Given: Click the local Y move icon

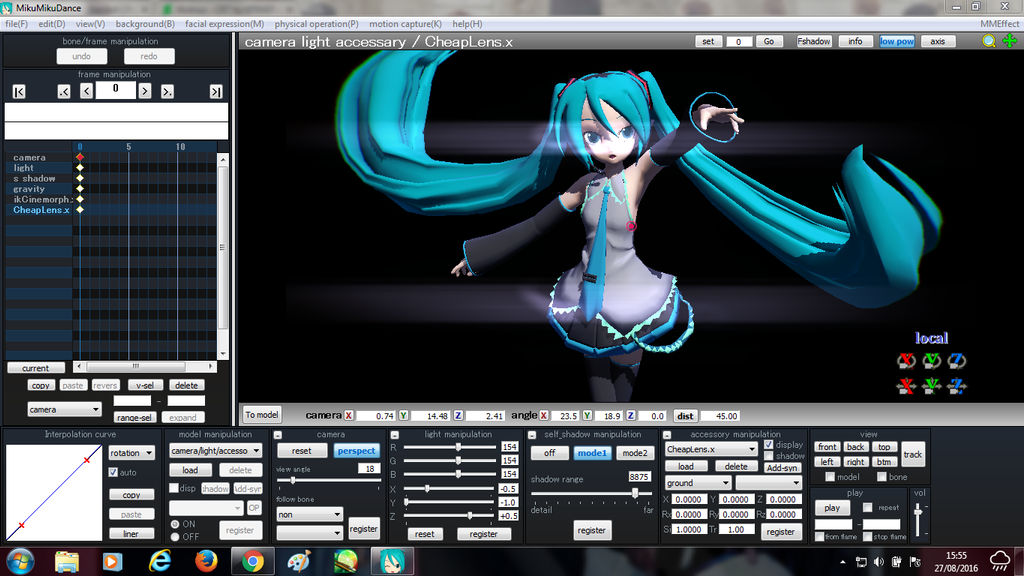Looking at the screenshot, I should [931, 385].
